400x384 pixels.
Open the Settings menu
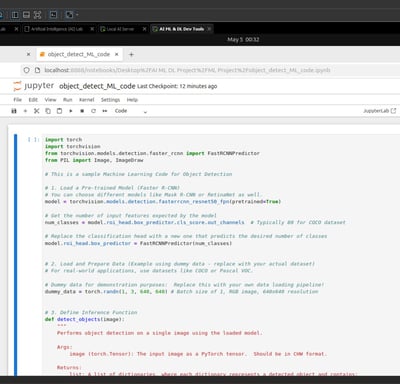(110, 100)
